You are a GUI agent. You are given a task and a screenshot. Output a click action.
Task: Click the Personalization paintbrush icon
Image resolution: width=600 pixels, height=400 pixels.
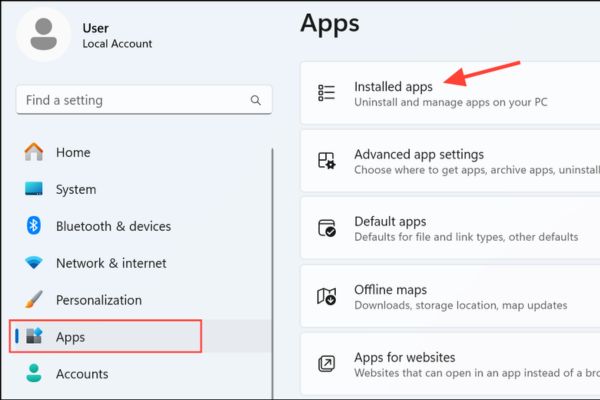34,300
